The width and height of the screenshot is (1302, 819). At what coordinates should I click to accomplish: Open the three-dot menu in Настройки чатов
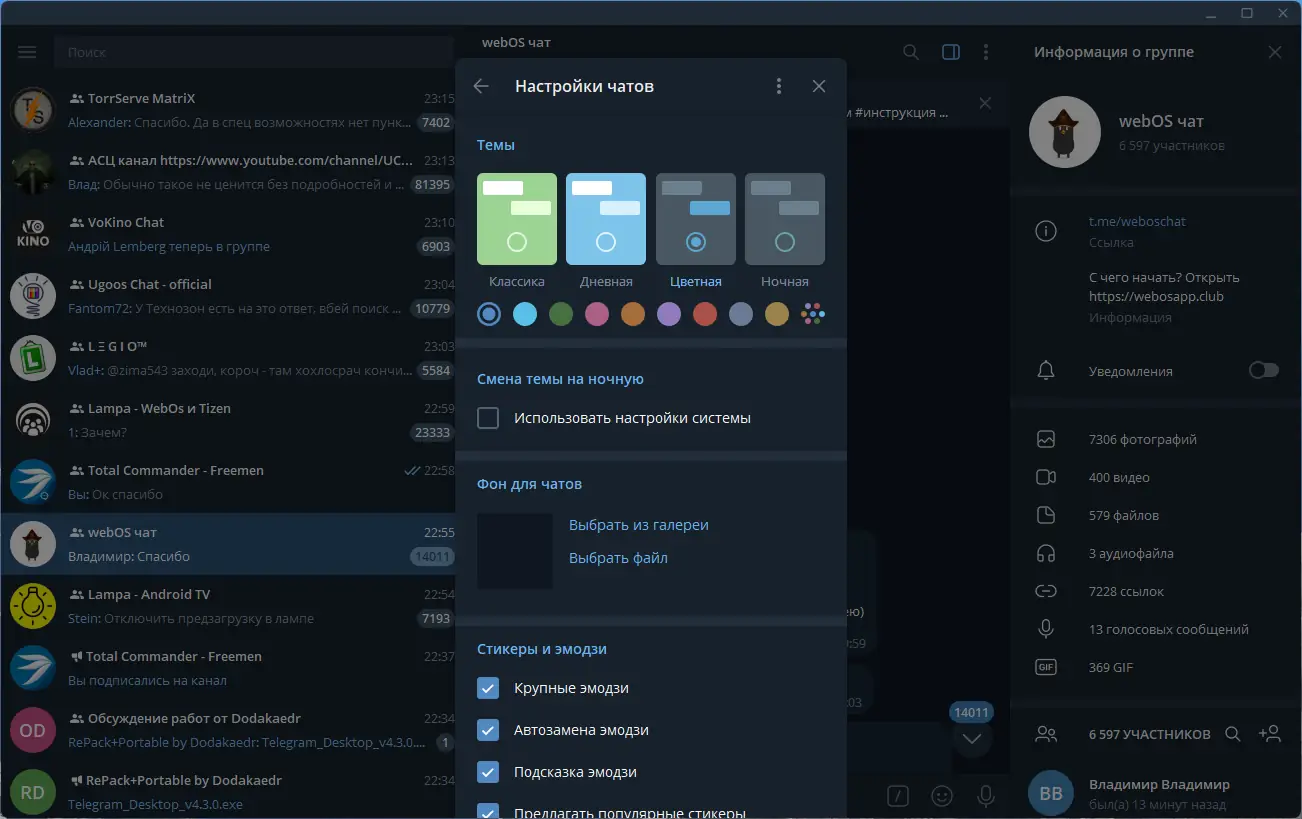coord(779,86)
